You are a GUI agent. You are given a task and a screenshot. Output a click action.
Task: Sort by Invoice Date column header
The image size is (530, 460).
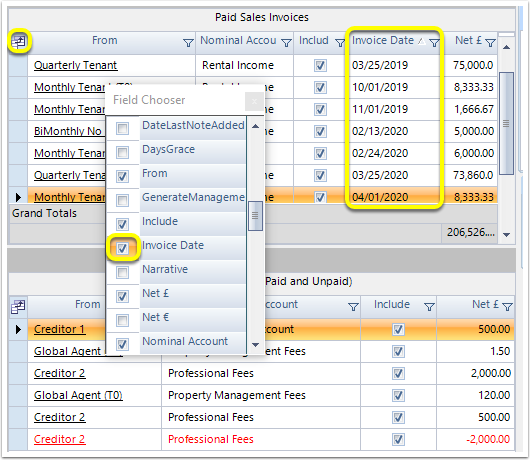[x=383, y=41]
